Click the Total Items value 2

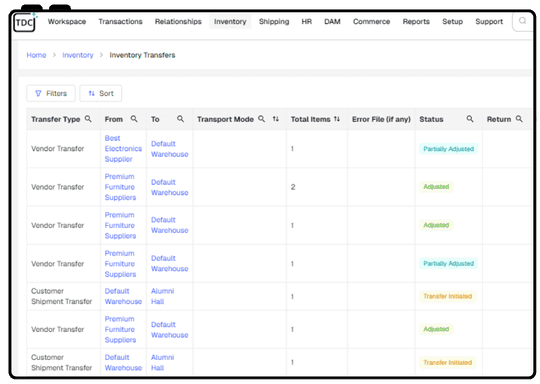coord(293,187)
